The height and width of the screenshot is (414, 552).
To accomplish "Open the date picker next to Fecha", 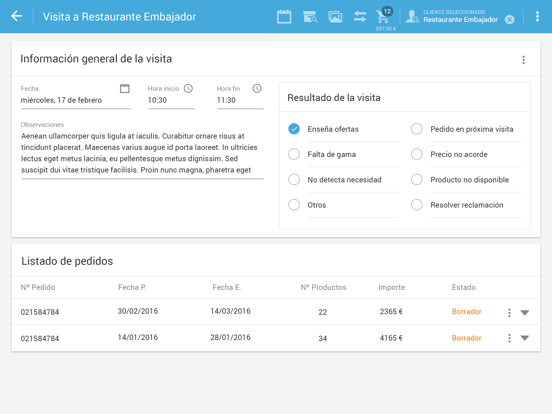I will click(x=125, y=88).
